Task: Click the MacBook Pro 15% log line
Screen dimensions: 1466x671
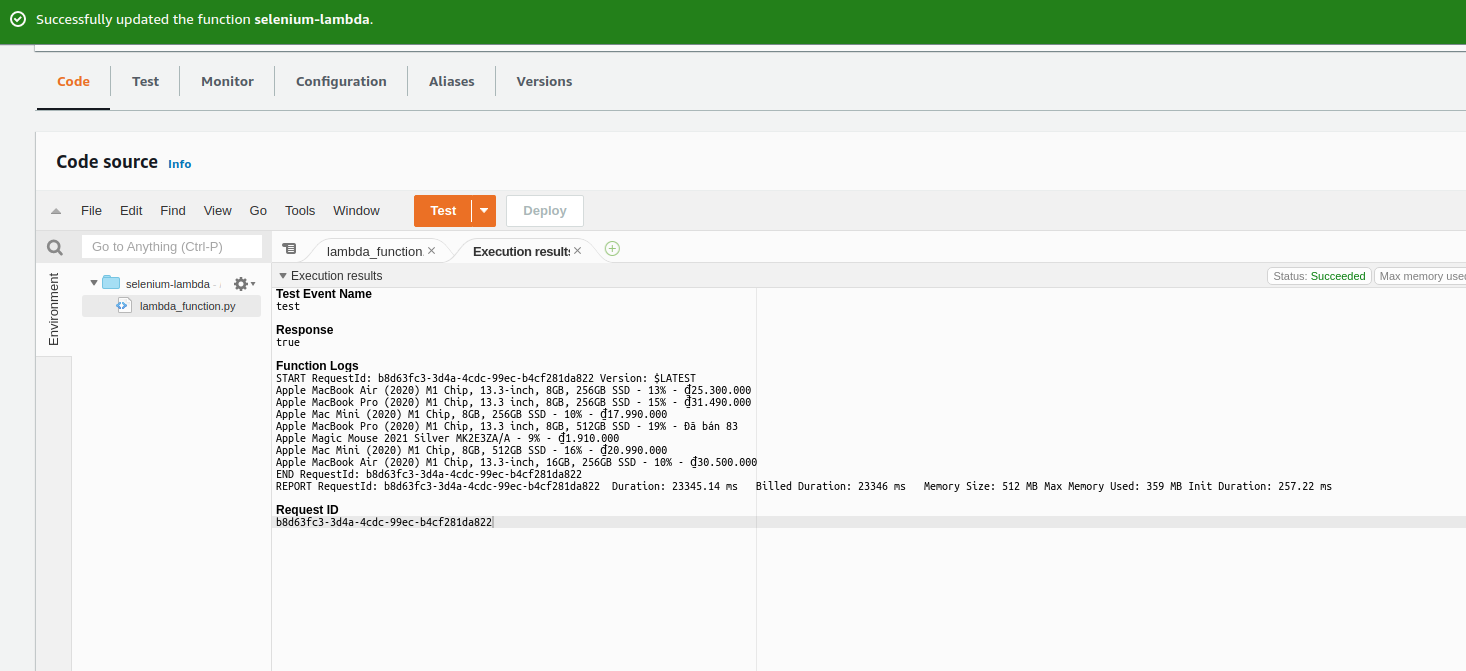Action: [x=513, y=403]
